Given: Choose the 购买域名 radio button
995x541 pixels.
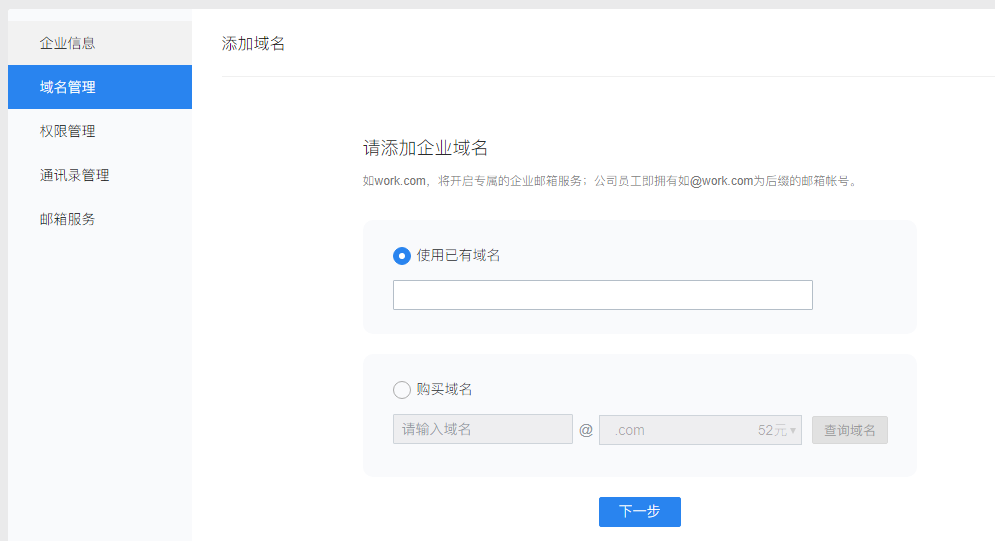Looking at the screenshot, I should click(x=402, y=390).
